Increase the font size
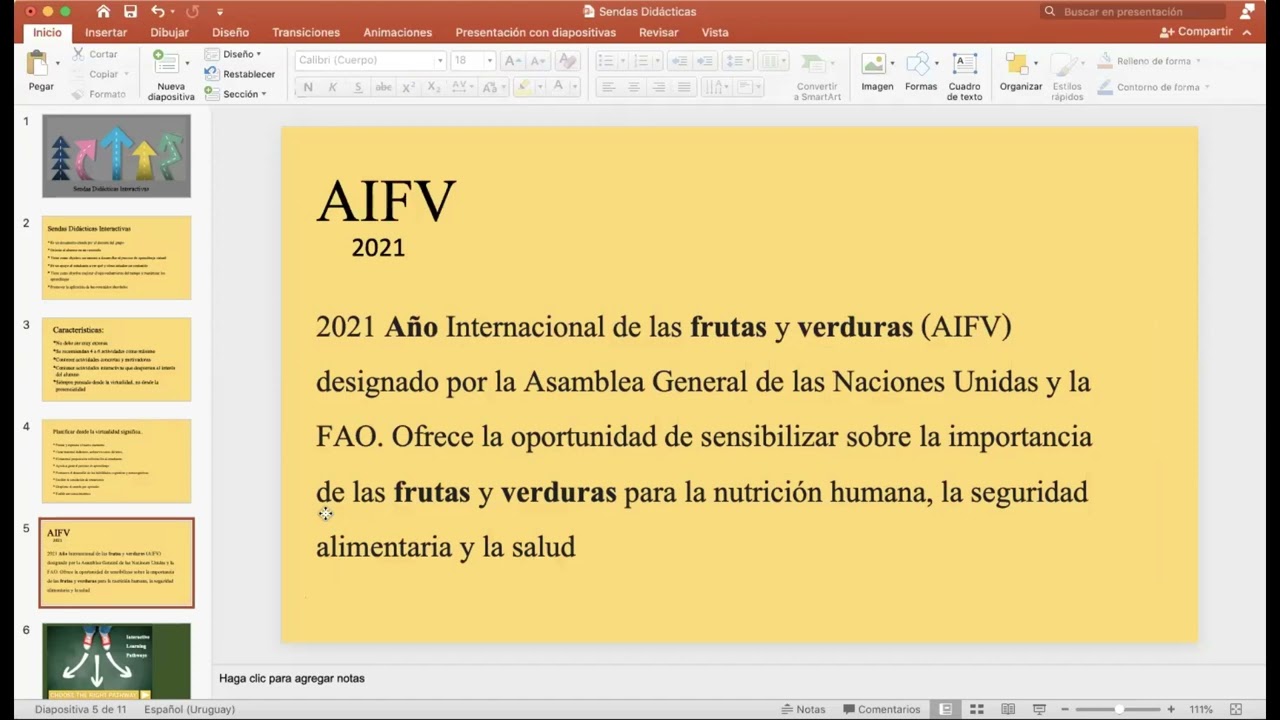This screenshot has height=720, width=1280. pos(513,61)
